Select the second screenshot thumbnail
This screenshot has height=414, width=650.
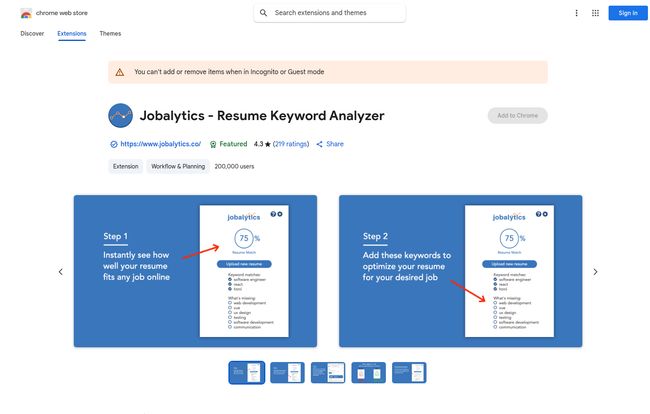(287, 373)
